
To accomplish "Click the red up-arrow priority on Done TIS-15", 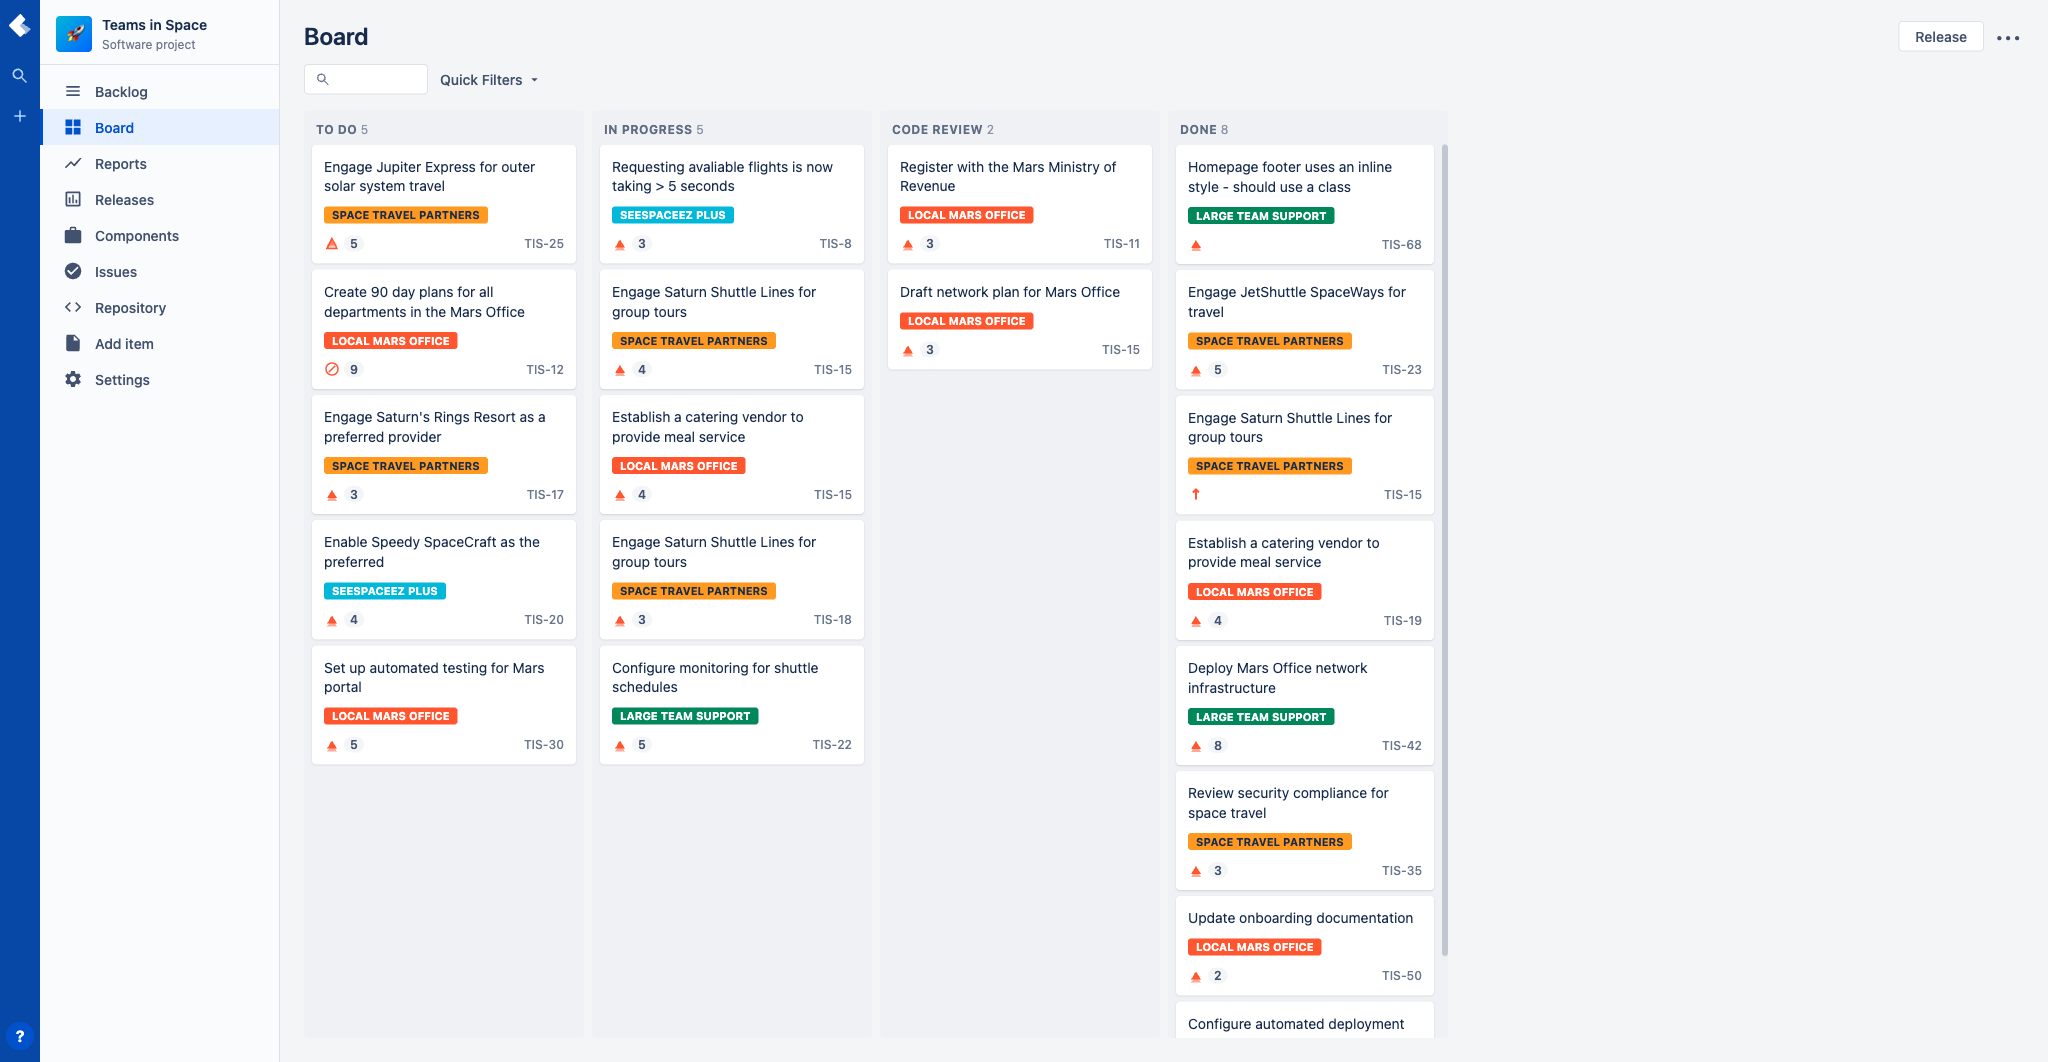I will (1196, 494).
